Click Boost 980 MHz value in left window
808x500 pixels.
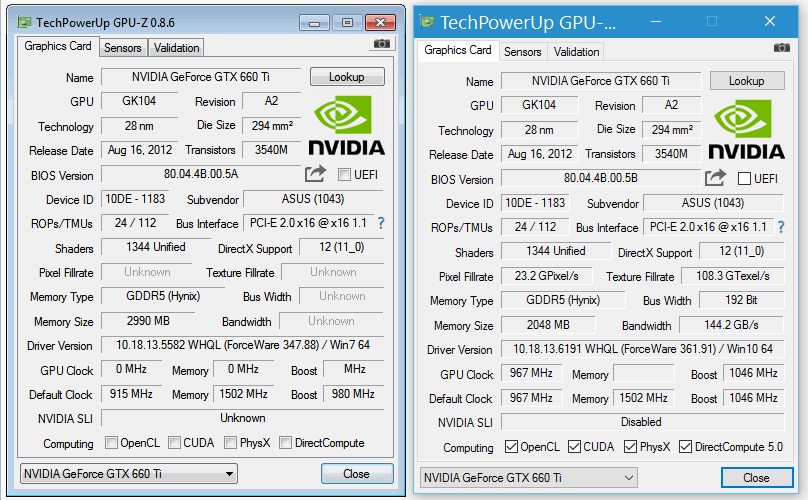[x=354, y=394]
